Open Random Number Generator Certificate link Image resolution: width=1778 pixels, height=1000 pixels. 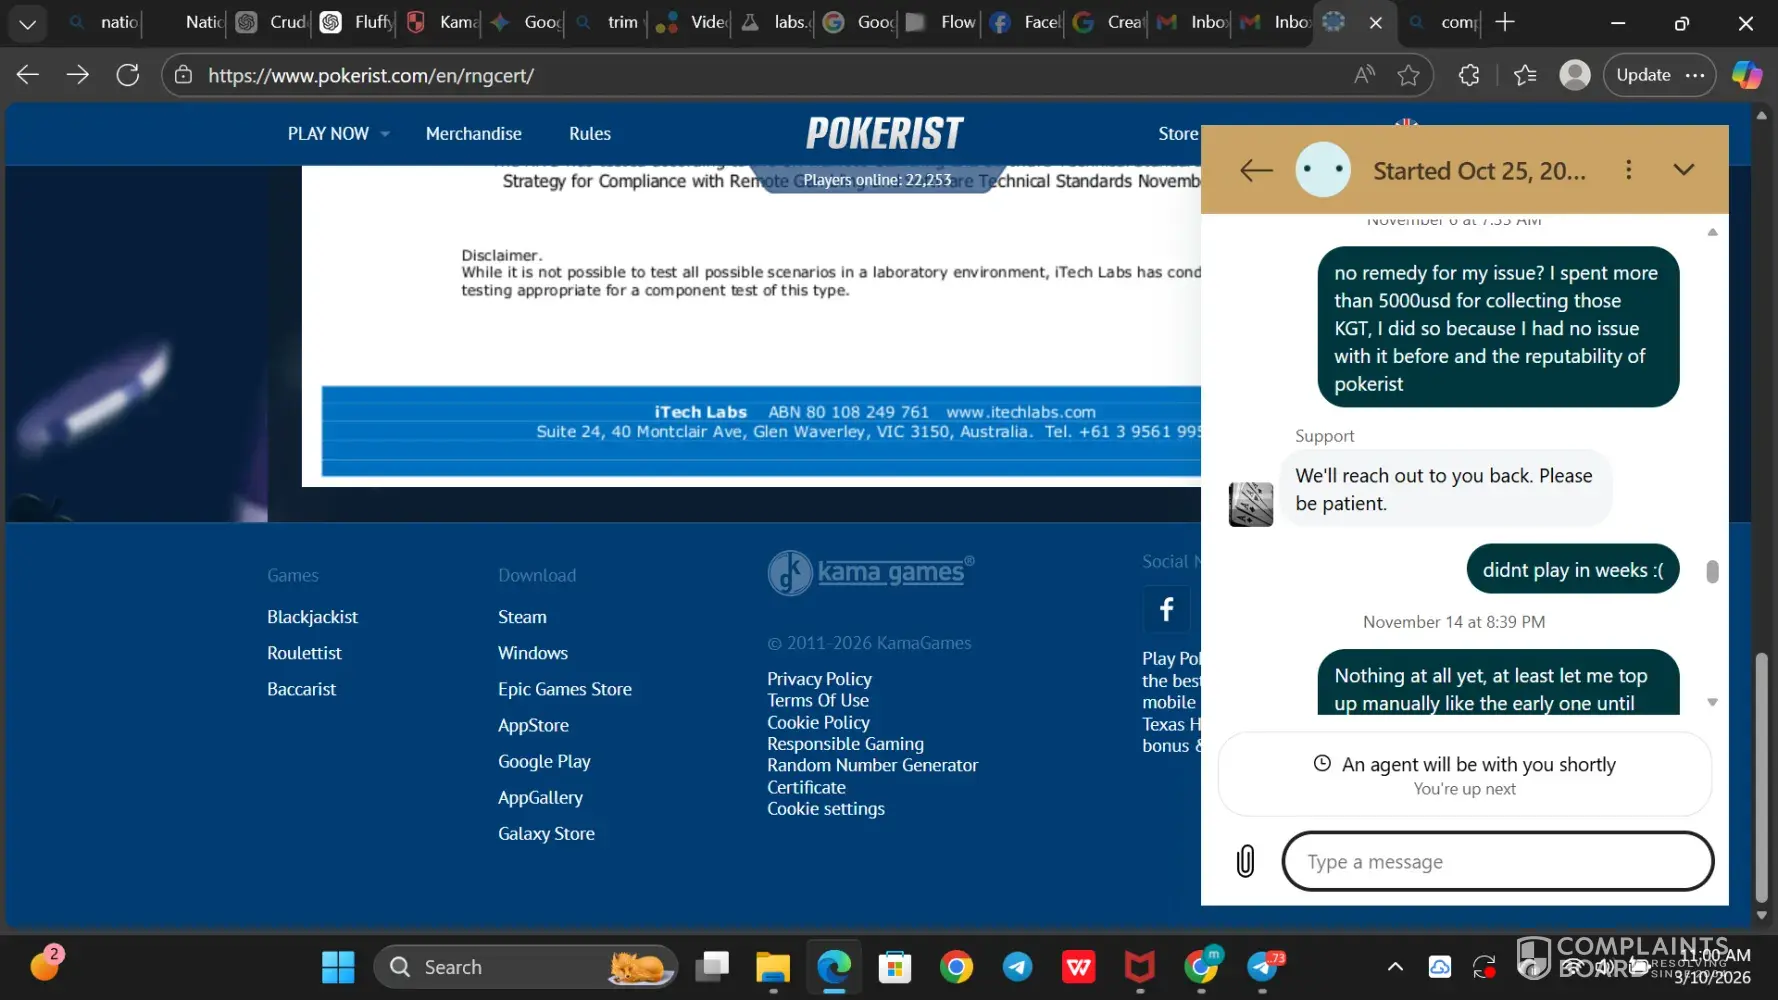coord(872,776)
